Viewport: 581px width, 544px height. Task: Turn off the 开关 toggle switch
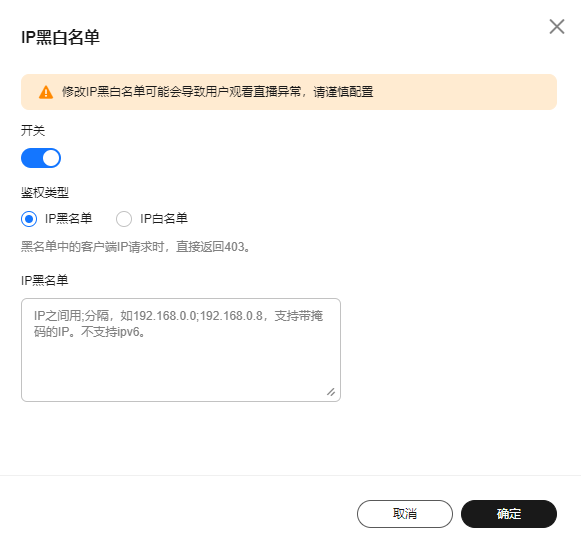(x=41, y=158)
